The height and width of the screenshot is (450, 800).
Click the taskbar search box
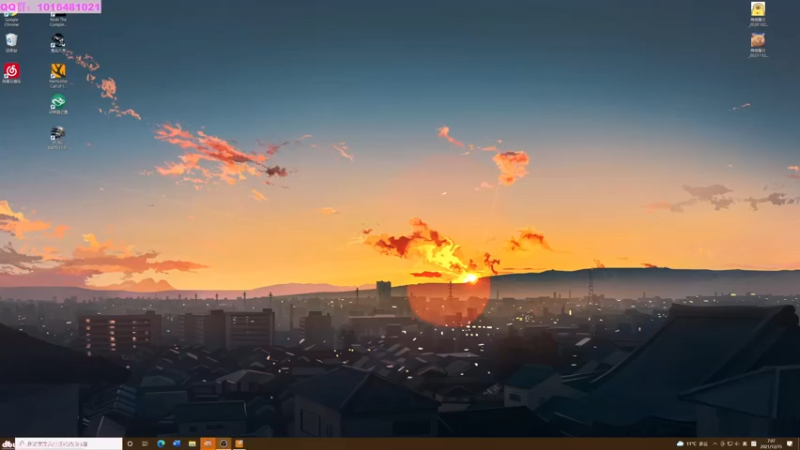(68, 444)
